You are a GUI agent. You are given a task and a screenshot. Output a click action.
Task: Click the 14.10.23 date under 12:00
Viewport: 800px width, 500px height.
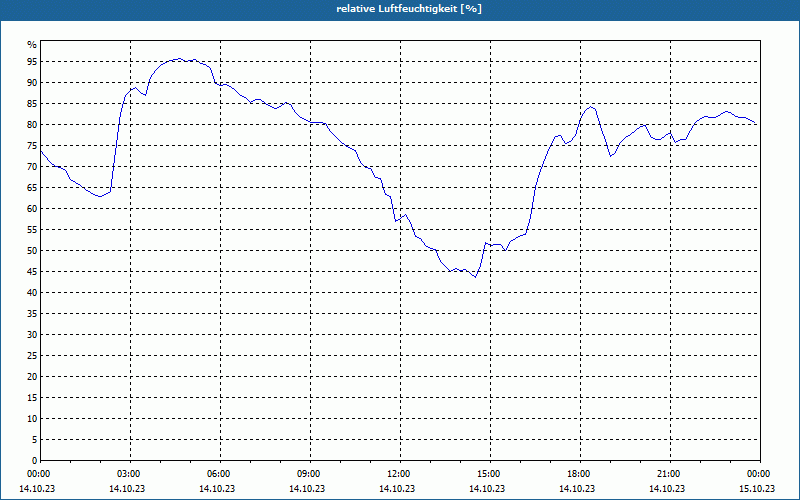pos(397,489)
